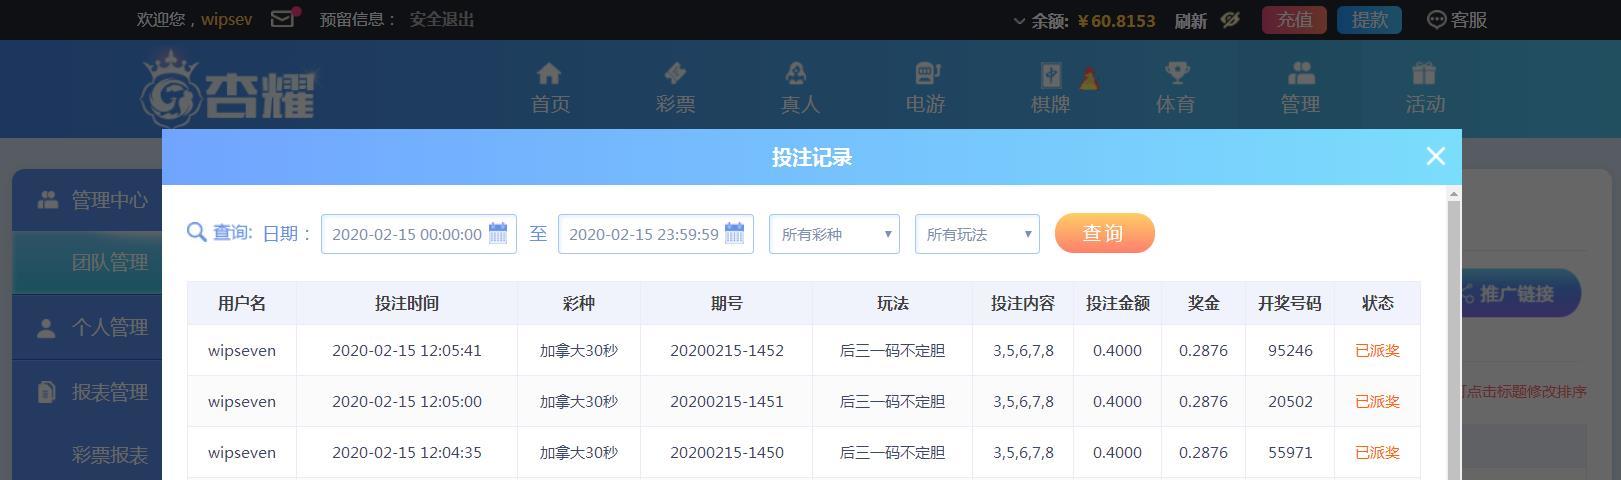1621x480 pixels.
Task: Click username wipsev in top bar
Action: 226,19
